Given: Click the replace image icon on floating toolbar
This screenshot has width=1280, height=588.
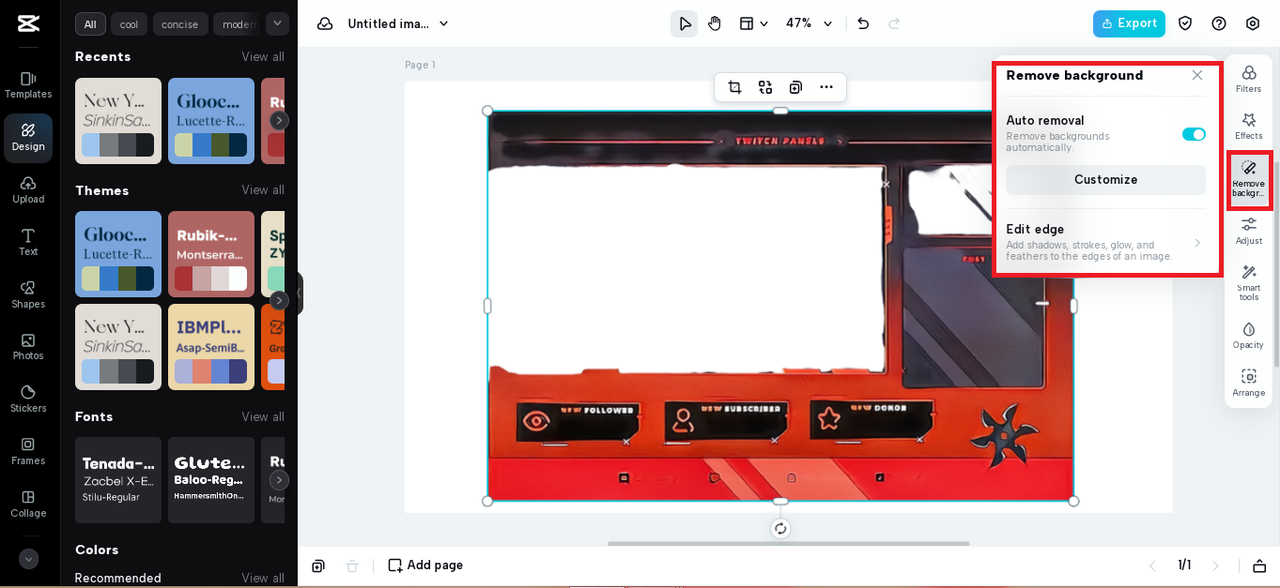Looking at the screenshot, I should (765, 87).
